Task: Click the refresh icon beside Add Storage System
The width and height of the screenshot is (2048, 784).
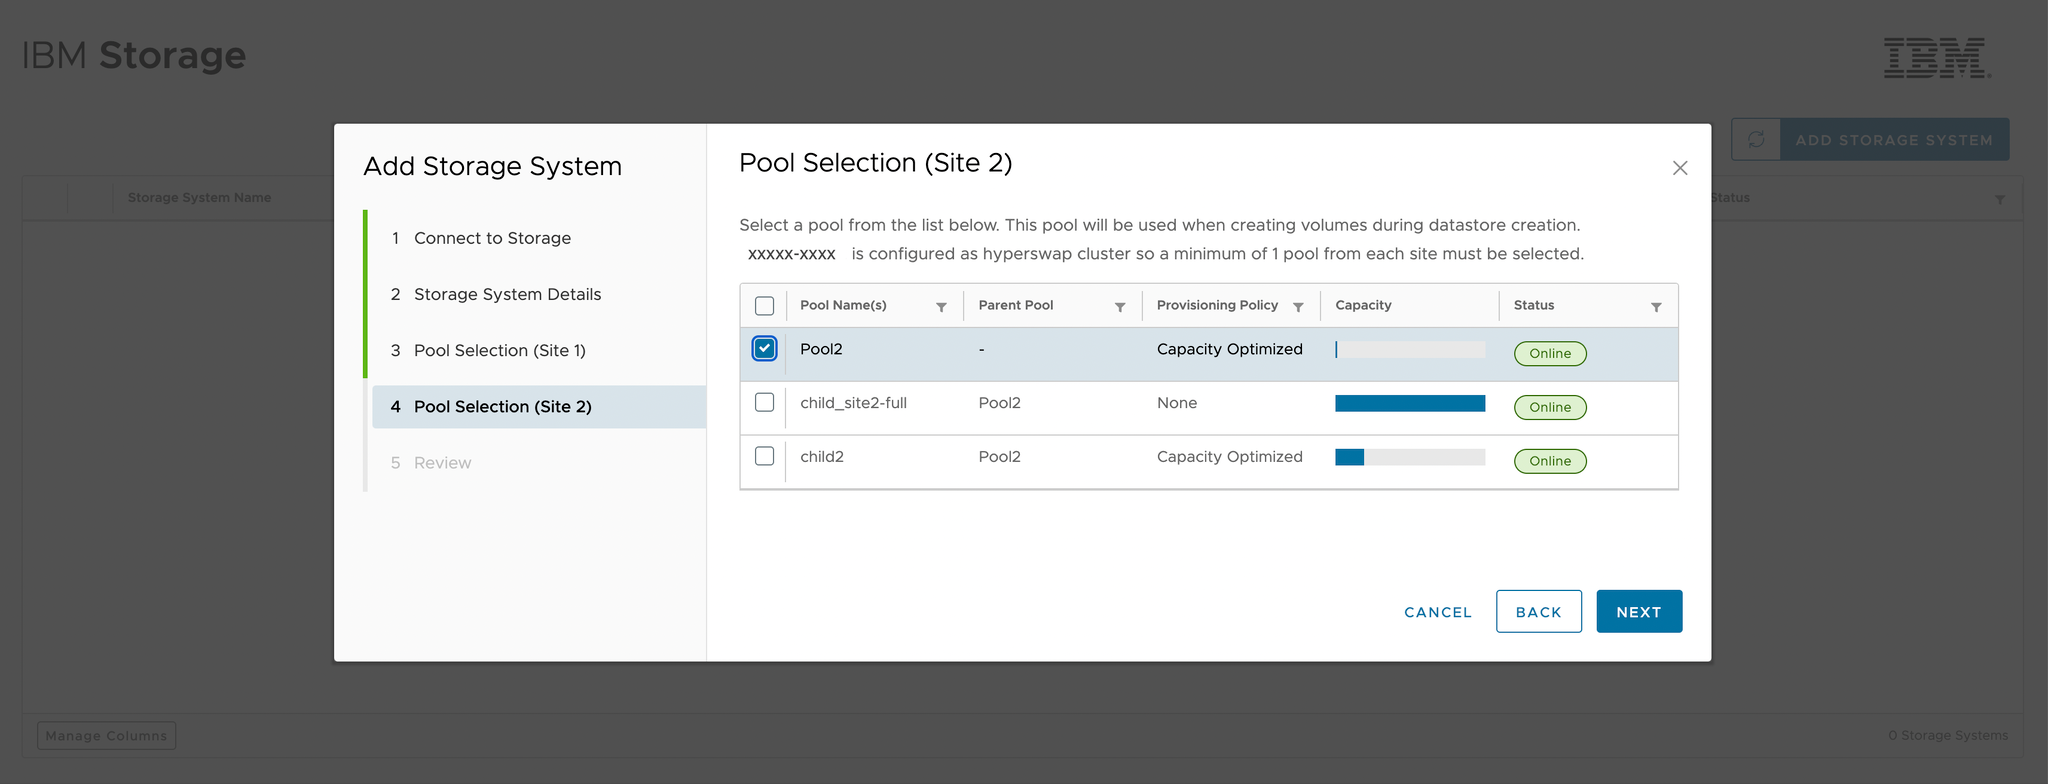Action: [1756, 140]
